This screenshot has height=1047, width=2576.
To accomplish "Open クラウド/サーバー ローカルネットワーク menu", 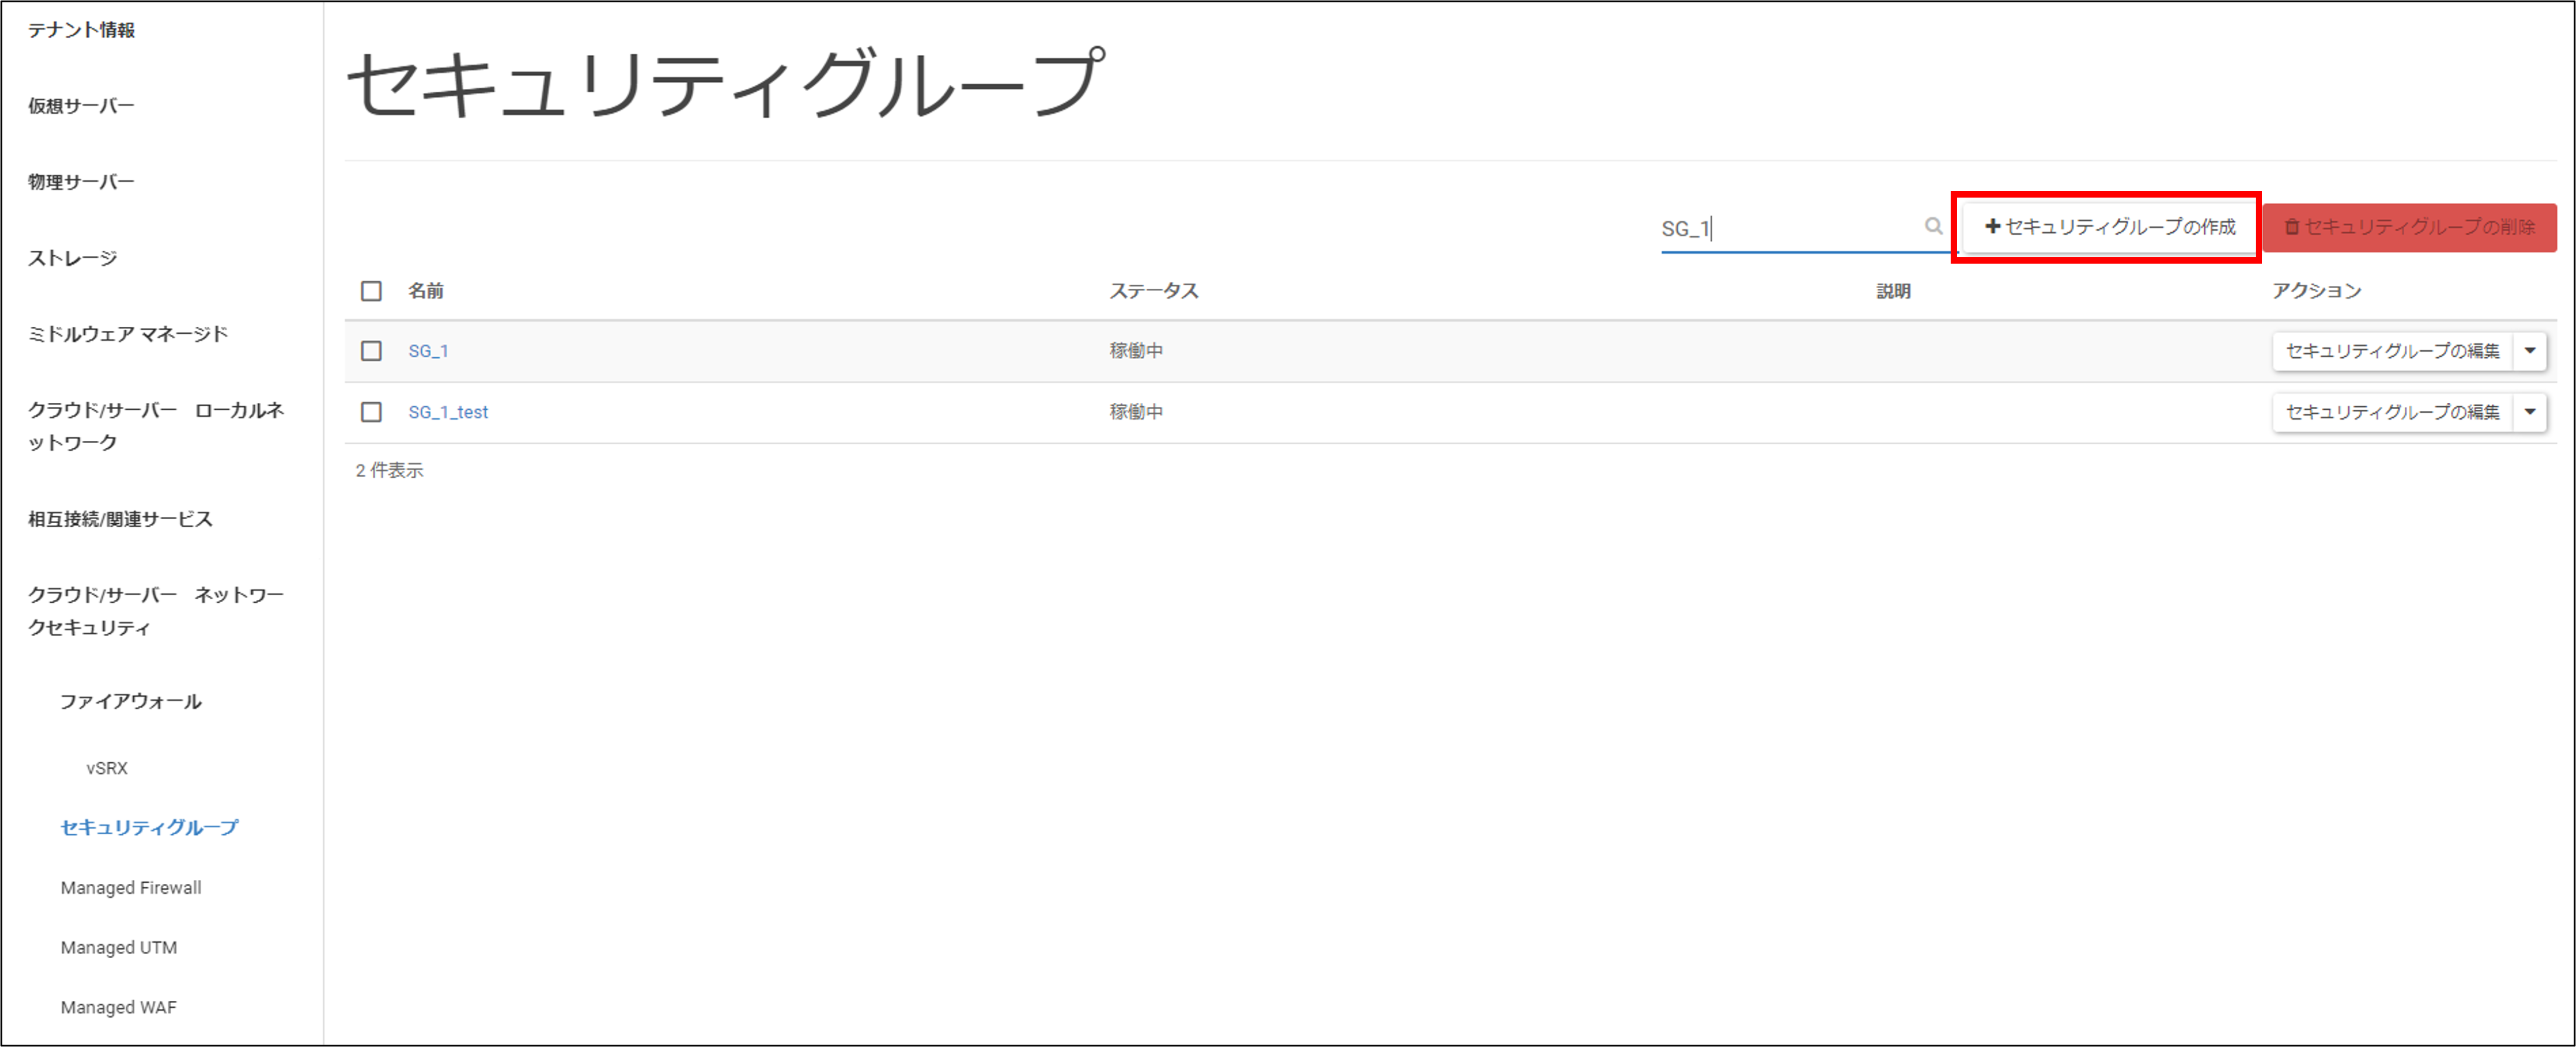I will (x=156, y=426).
